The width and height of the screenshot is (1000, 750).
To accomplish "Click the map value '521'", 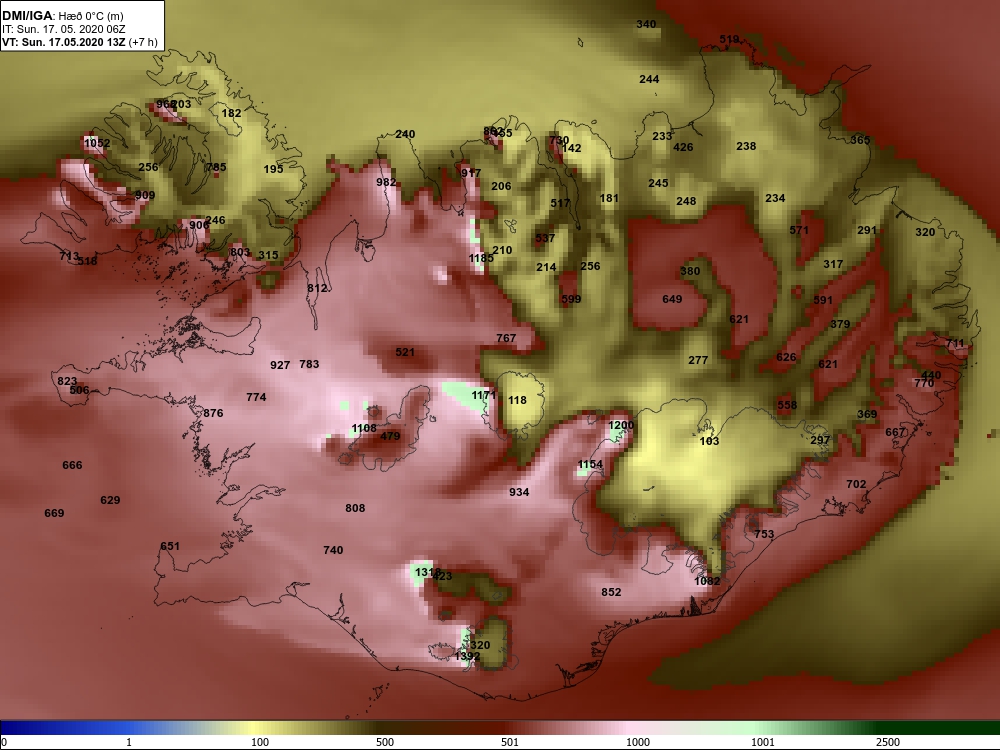I will tap(405, 352).
